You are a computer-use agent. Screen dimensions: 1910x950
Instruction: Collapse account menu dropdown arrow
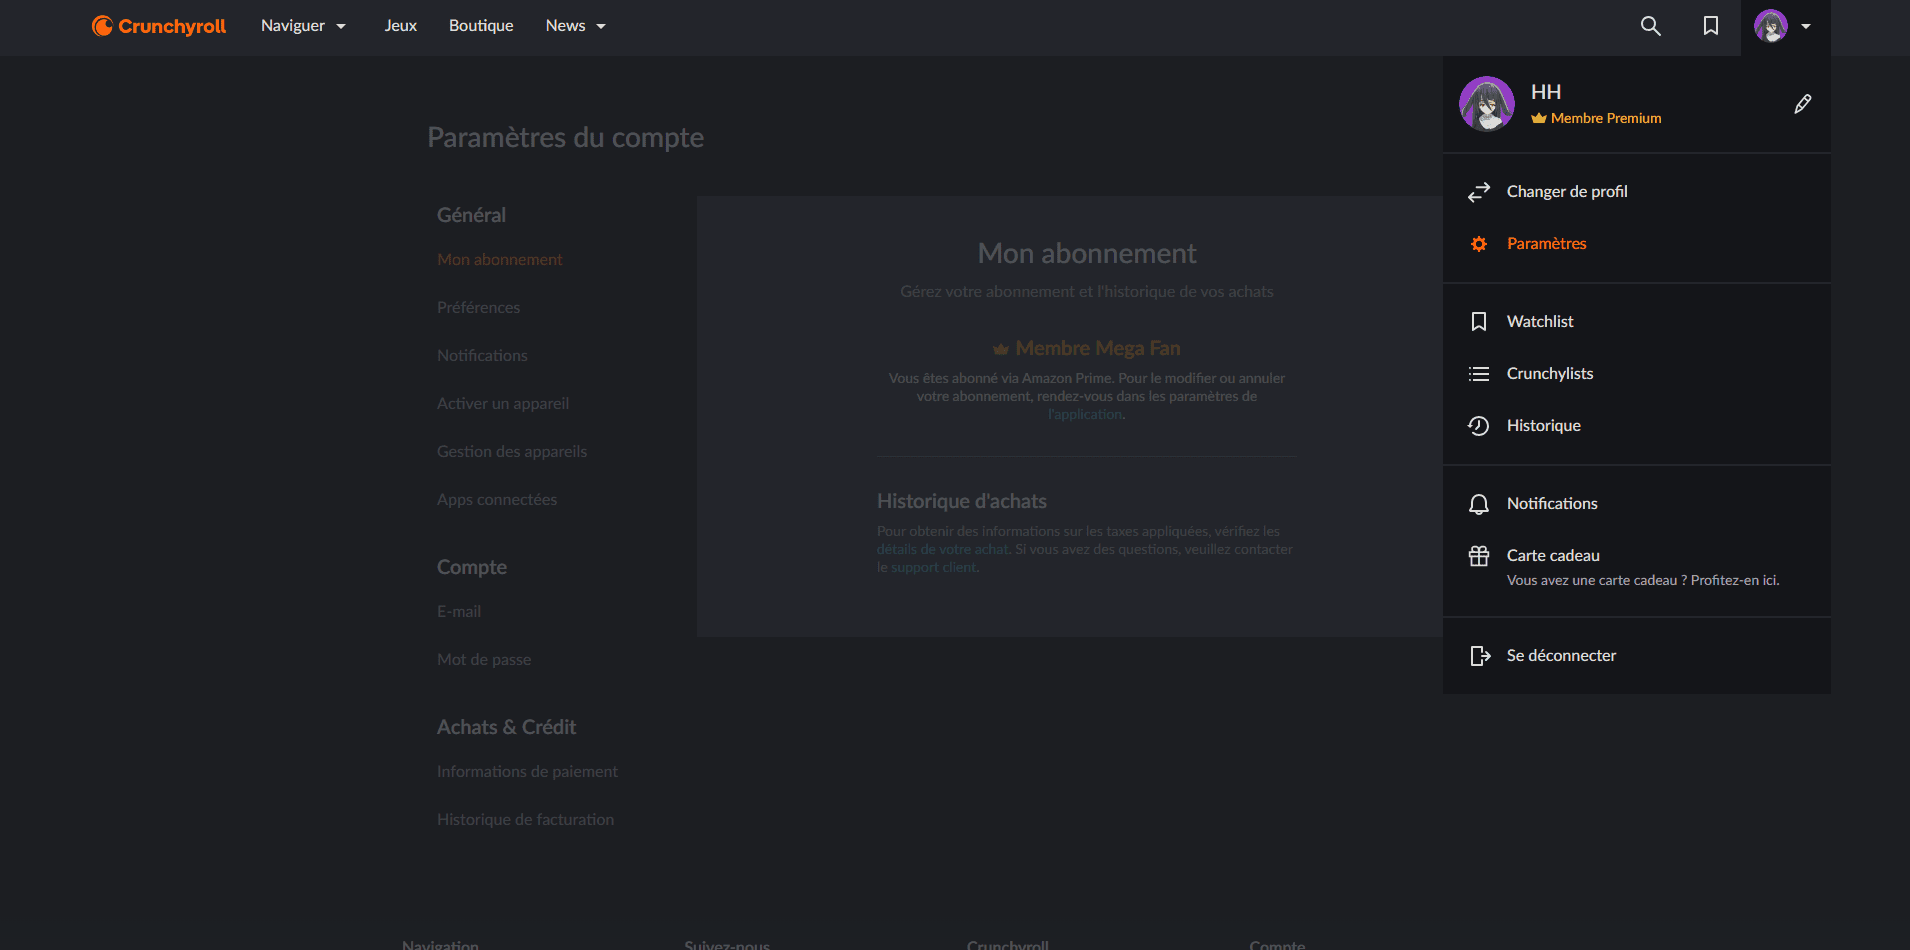(1806, 27)
